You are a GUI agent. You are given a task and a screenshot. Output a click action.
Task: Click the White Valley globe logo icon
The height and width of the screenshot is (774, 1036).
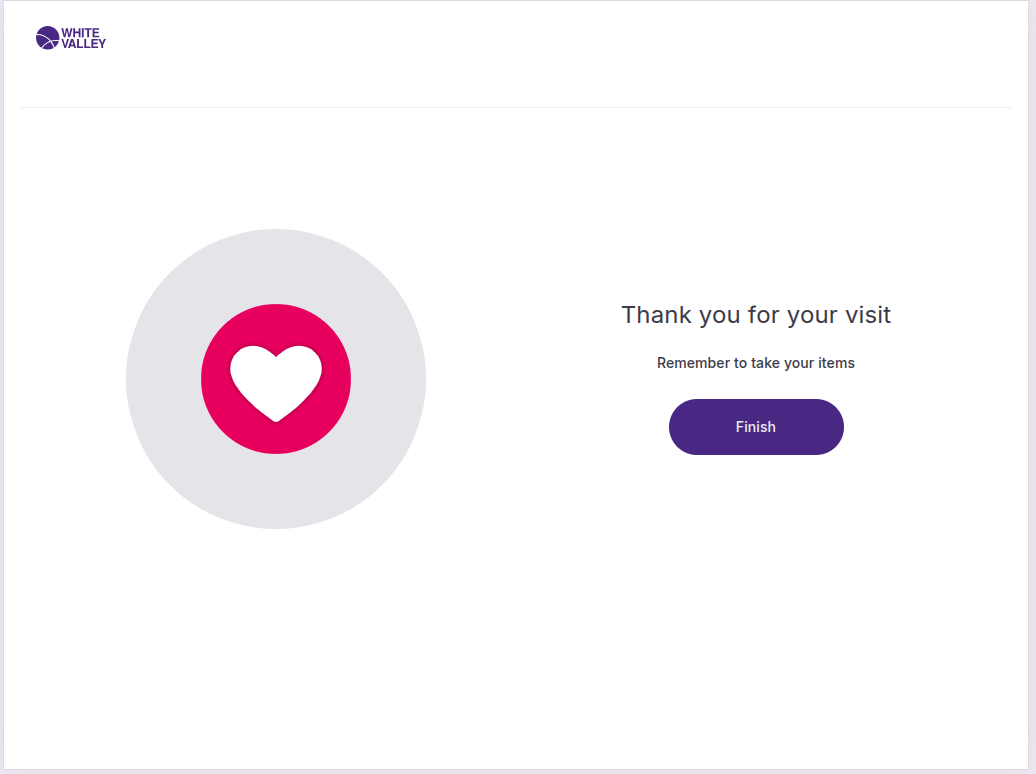click(x=47, y=38)
